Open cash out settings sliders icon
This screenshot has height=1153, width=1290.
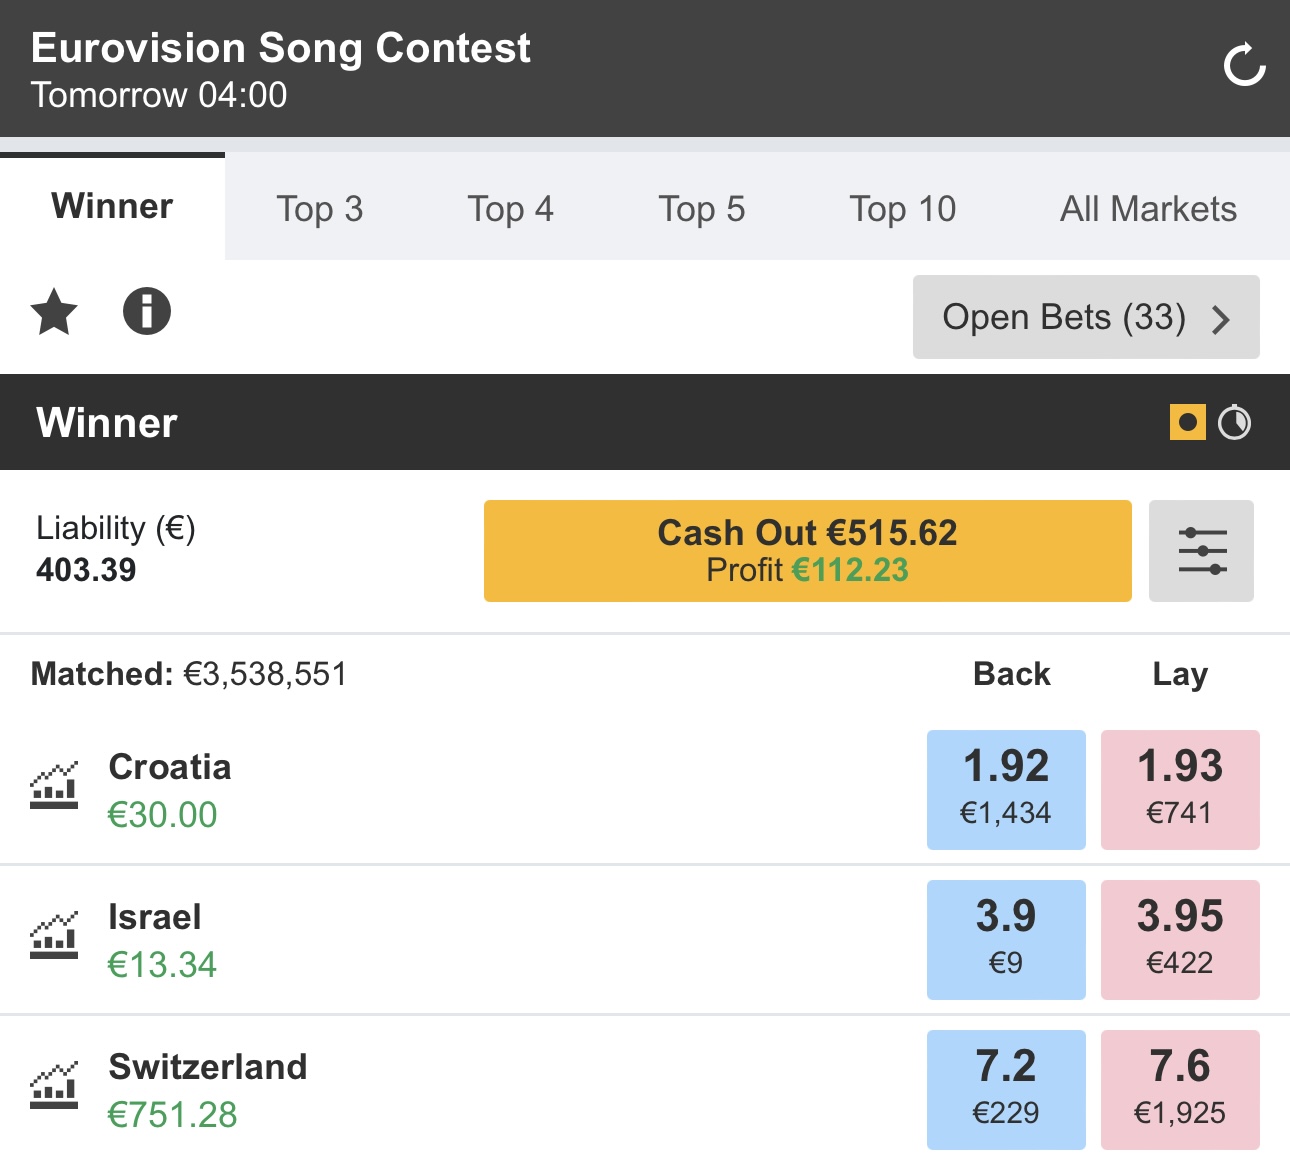1201,551
